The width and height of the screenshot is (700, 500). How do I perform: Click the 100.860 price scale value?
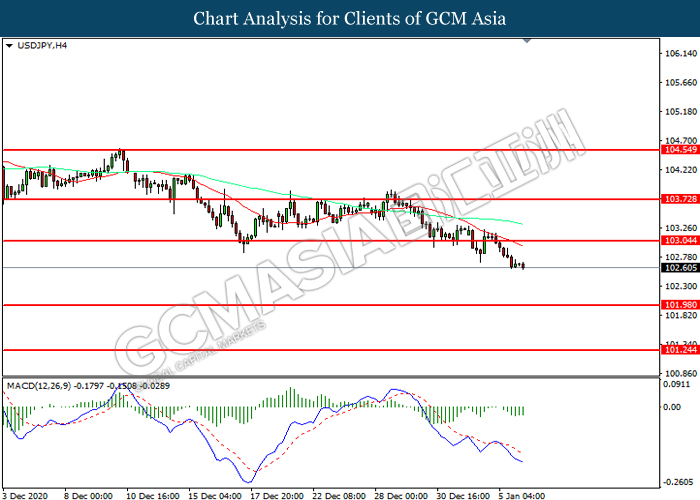pyautogui.click(x=681, y=374)
